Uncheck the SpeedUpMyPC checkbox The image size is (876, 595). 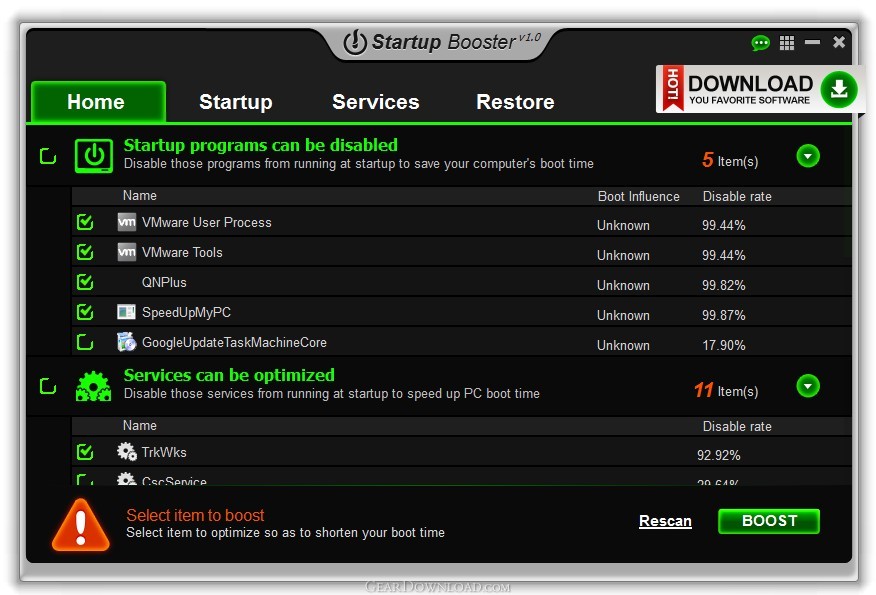85,312
